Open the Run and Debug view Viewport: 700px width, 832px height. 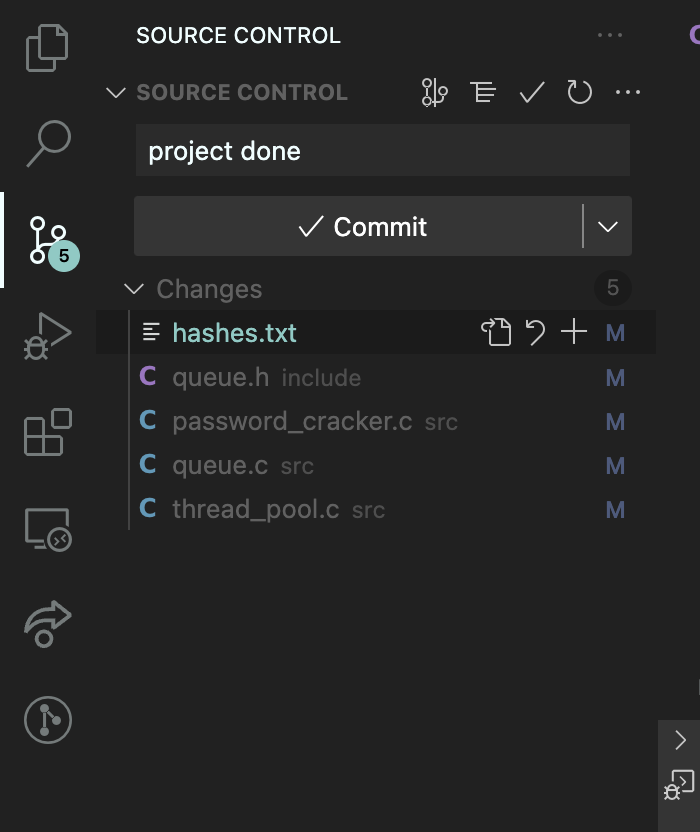pos(47,336)
